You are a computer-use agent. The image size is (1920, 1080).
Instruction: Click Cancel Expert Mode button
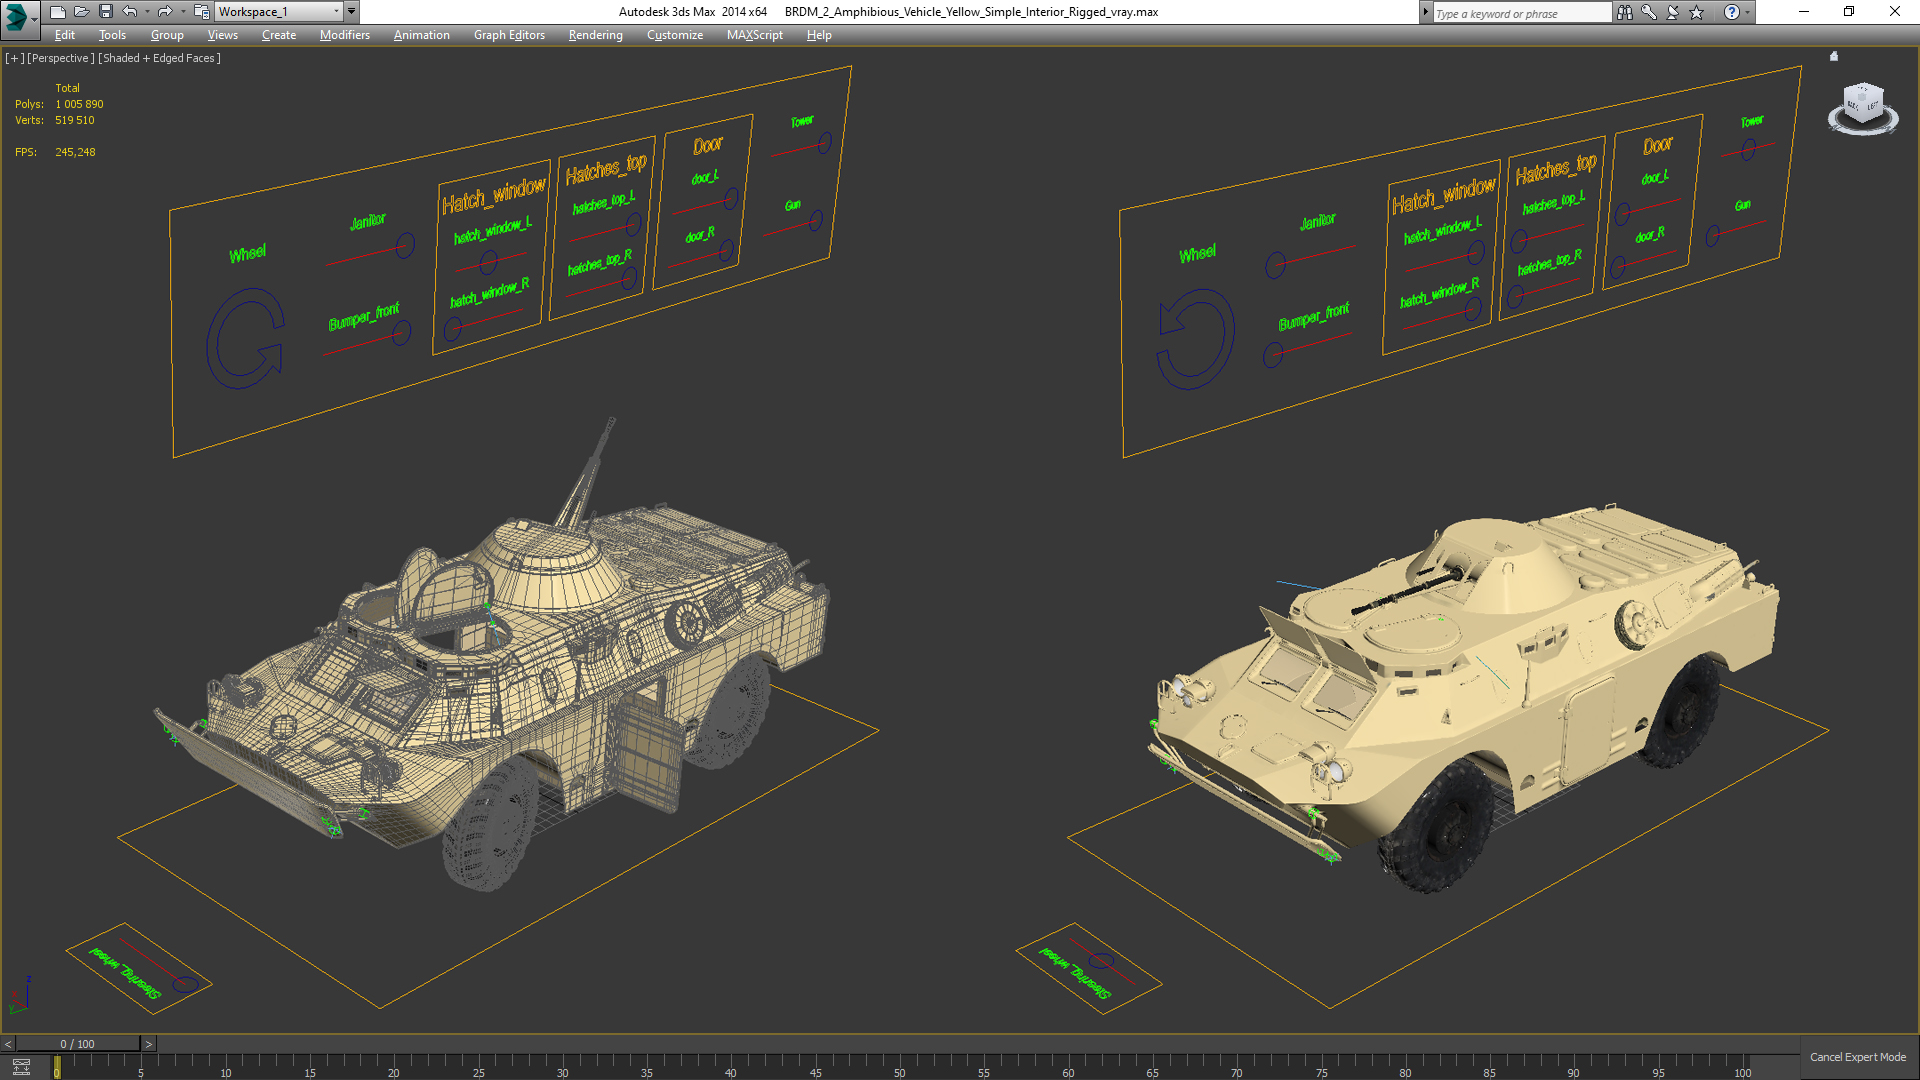click(x=1857, y=1057)
